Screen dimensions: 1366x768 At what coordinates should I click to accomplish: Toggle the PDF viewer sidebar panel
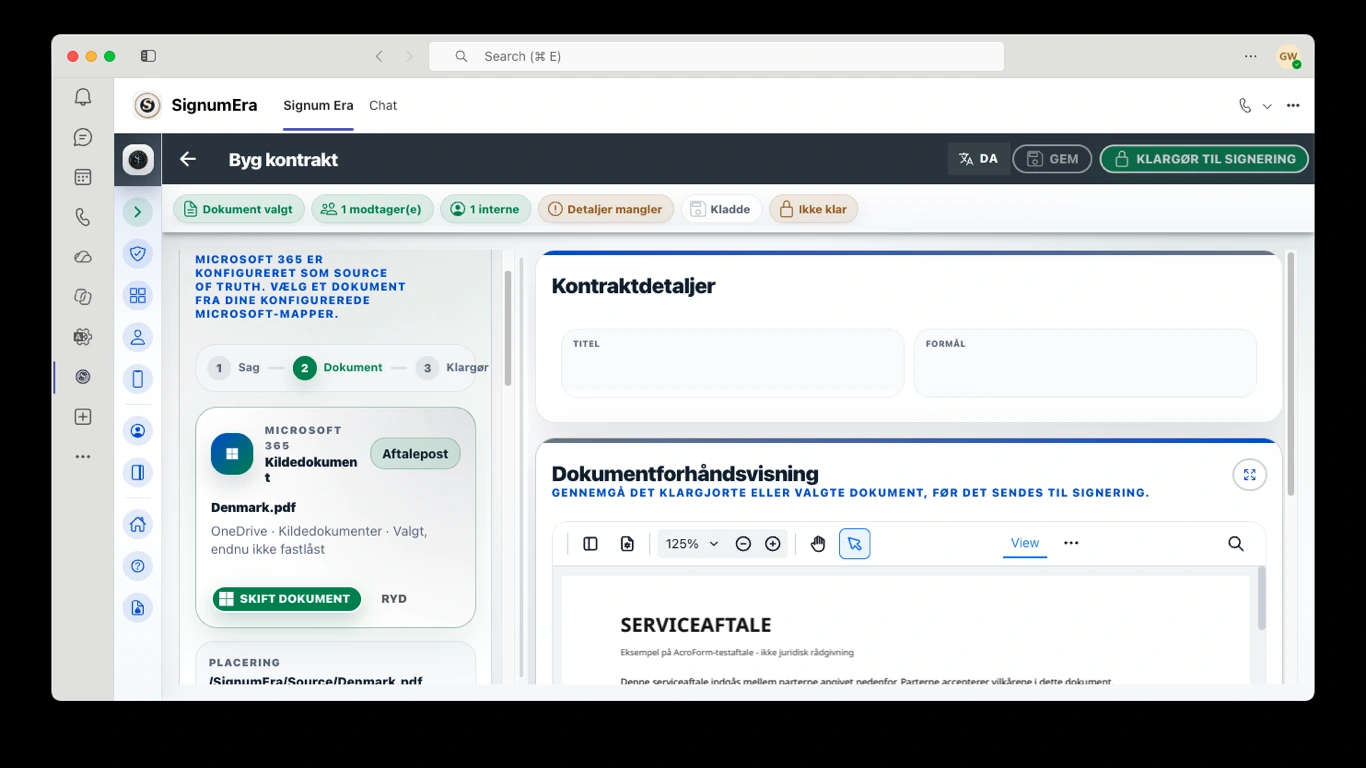click(590, 544)
